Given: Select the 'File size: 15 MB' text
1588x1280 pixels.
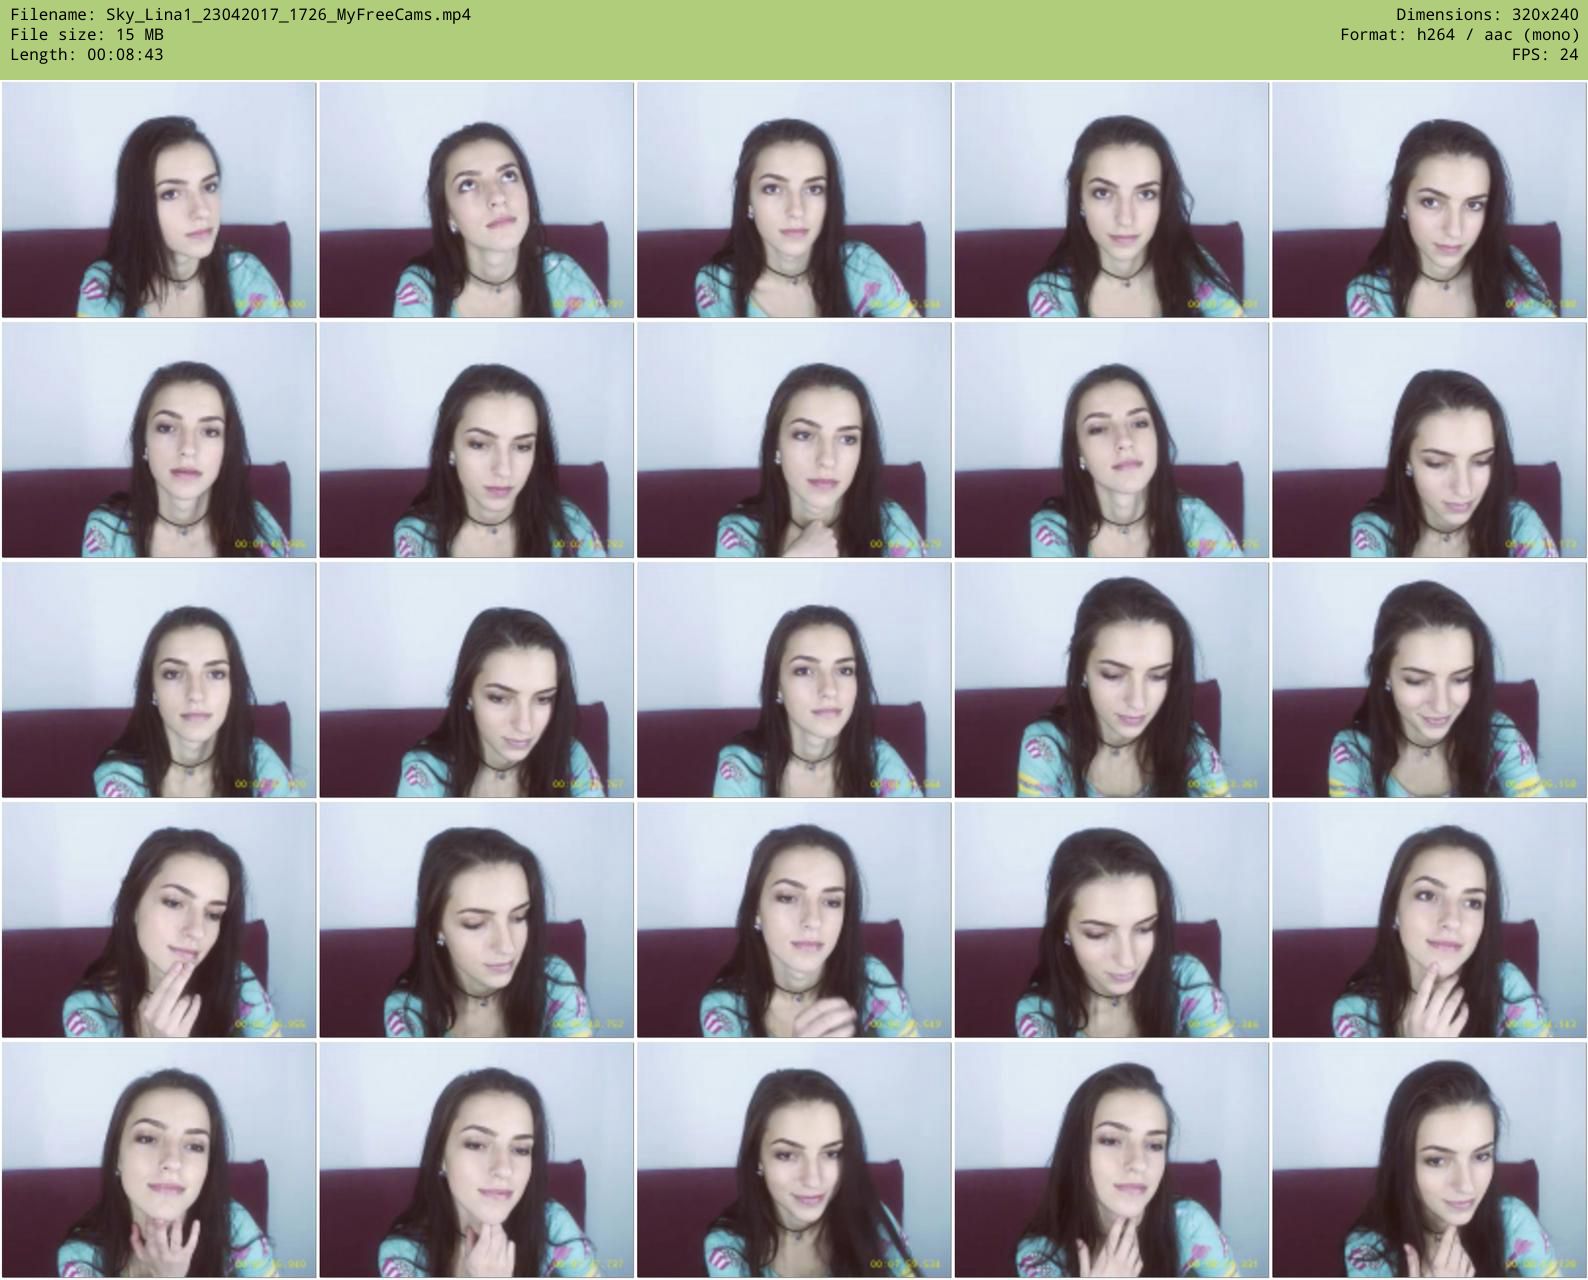Looking at the screenshot, I should [87, 34].
